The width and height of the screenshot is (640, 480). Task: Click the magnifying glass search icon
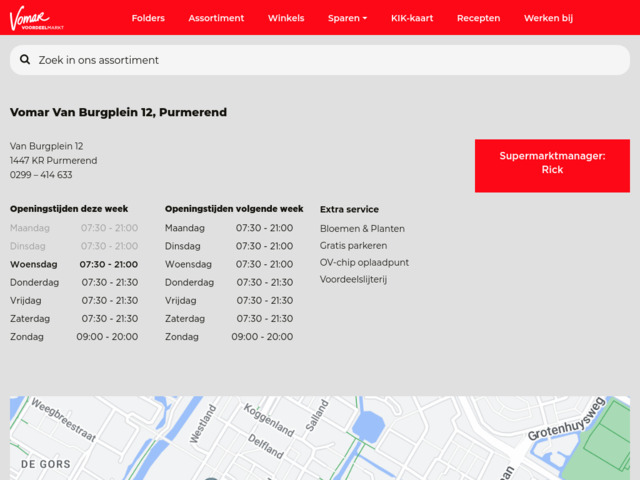tap(25, 60)
